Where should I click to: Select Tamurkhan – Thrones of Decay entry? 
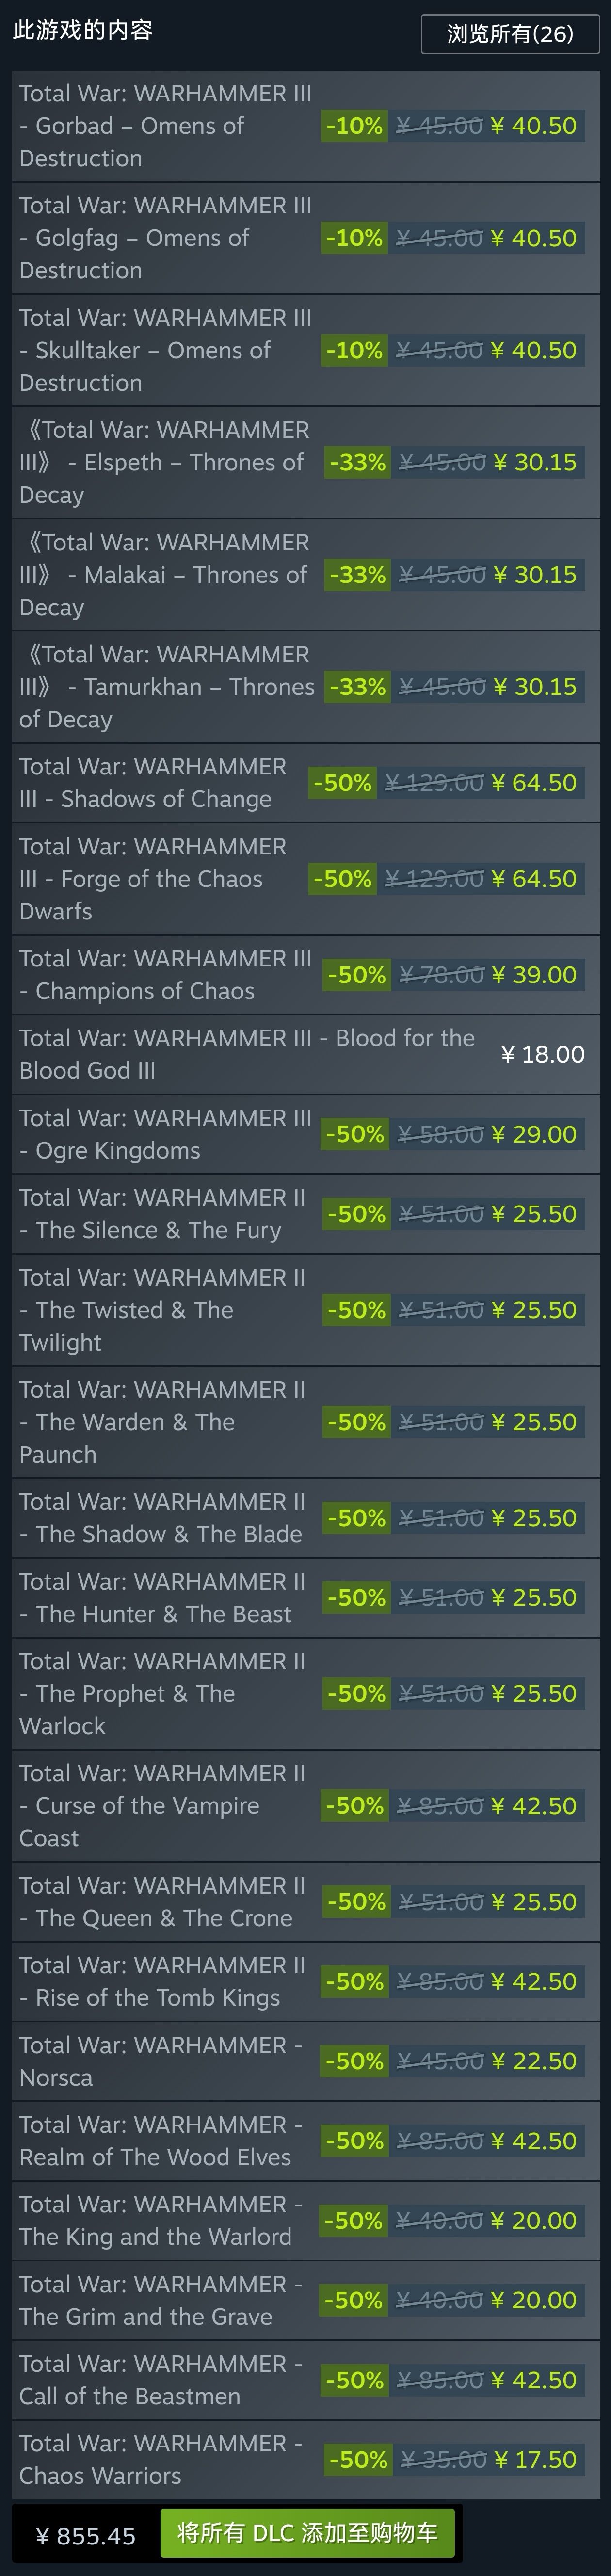point(165,687)
